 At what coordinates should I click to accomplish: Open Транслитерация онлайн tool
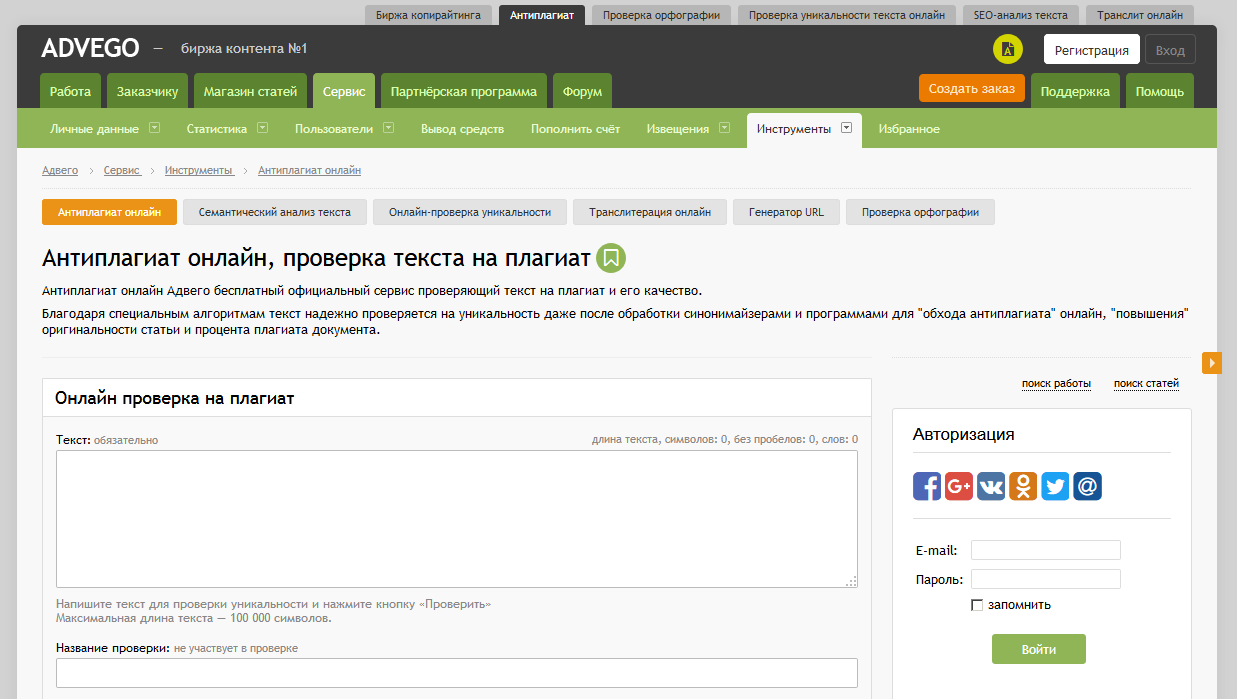point(650,212)
